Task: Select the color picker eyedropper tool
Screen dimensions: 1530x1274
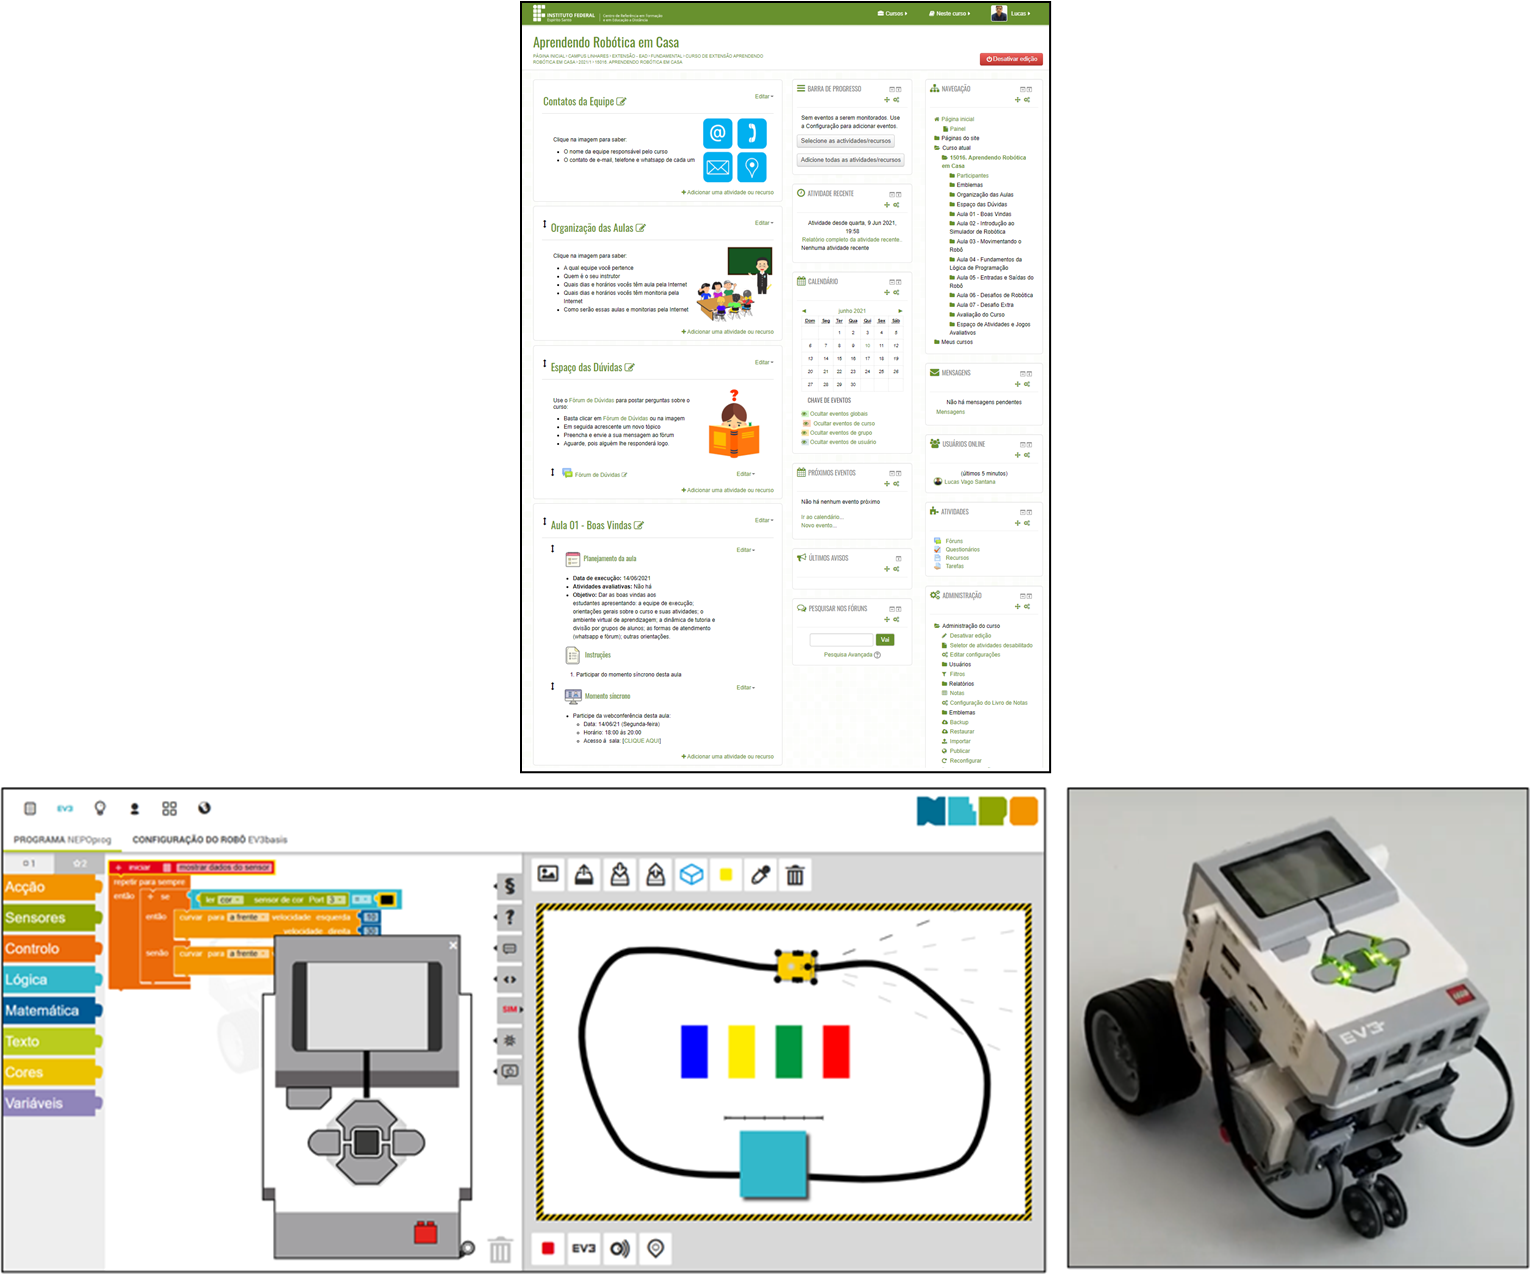Action: pyautogui.click(x=761, y=876)
